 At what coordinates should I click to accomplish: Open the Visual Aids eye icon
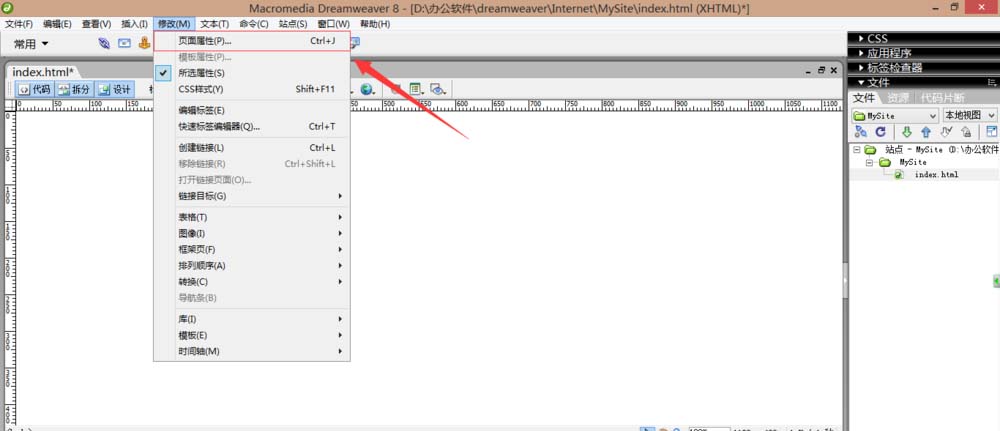click(x=438, y=89)
